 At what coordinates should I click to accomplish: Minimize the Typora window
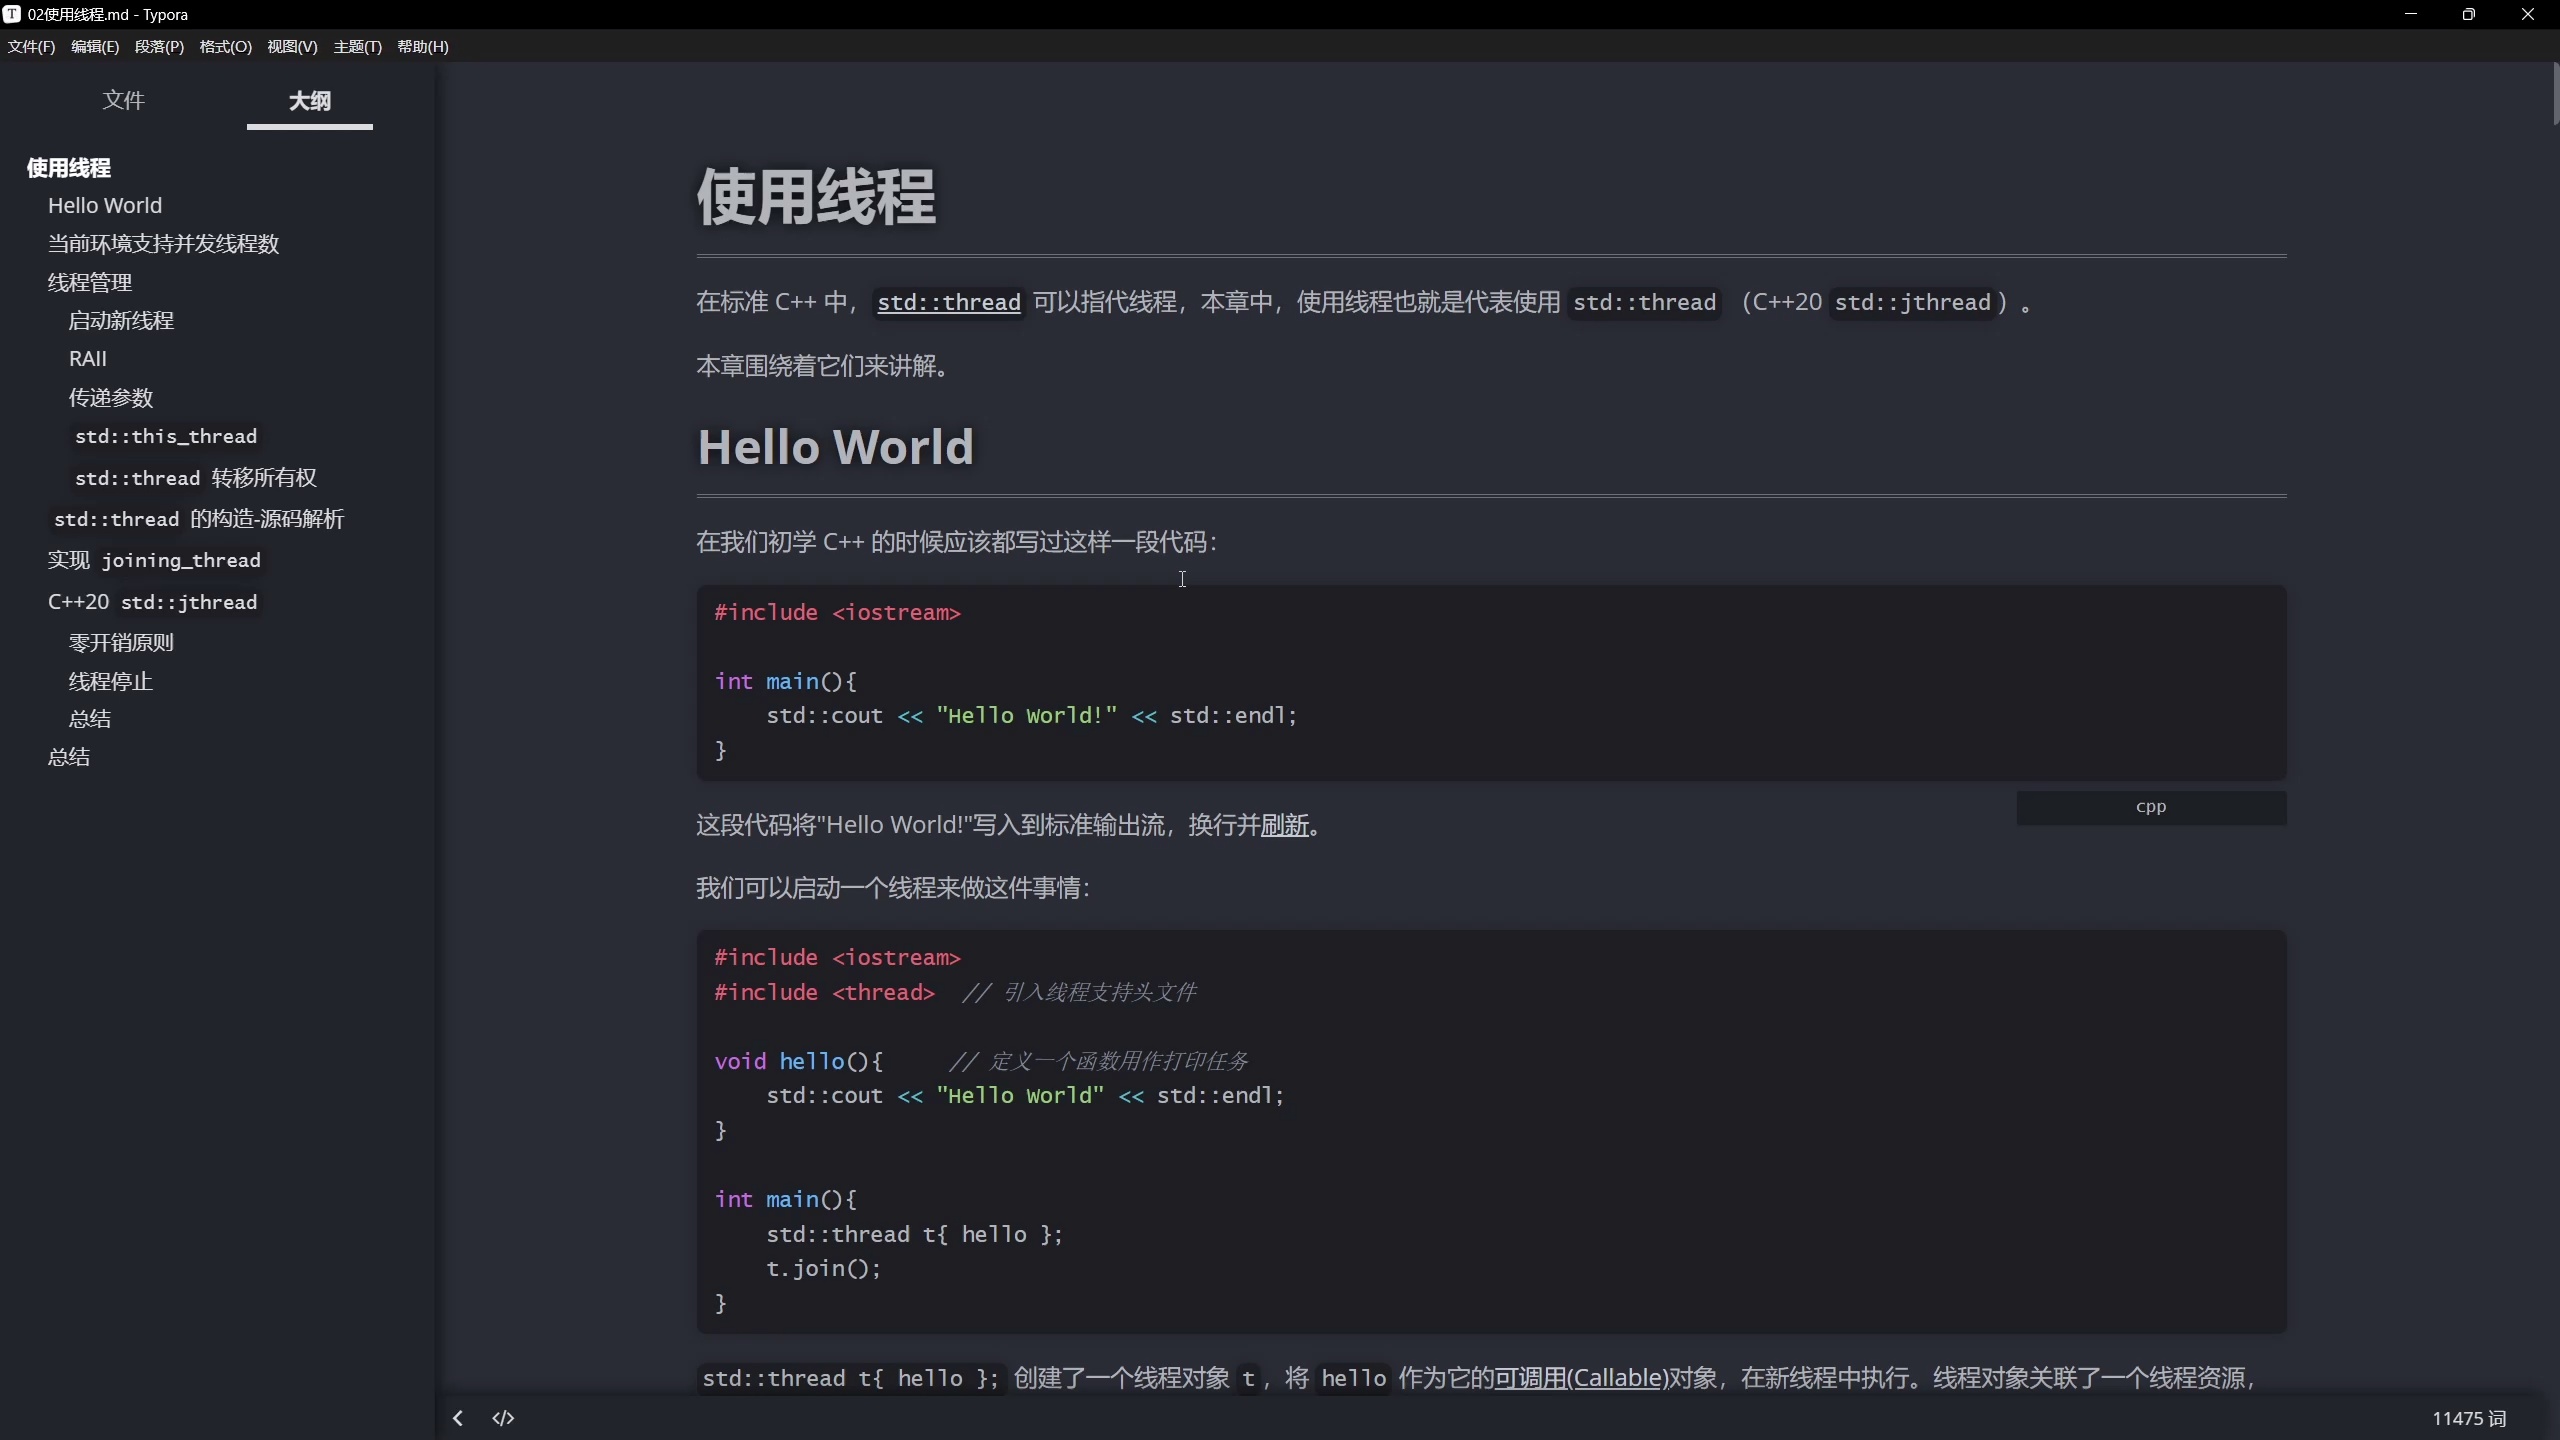(2410, 14)
